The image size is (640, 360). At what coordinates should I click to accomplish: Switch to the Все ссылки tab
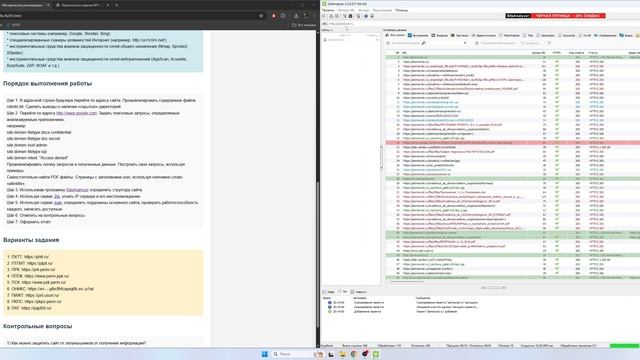coord(396,36)
